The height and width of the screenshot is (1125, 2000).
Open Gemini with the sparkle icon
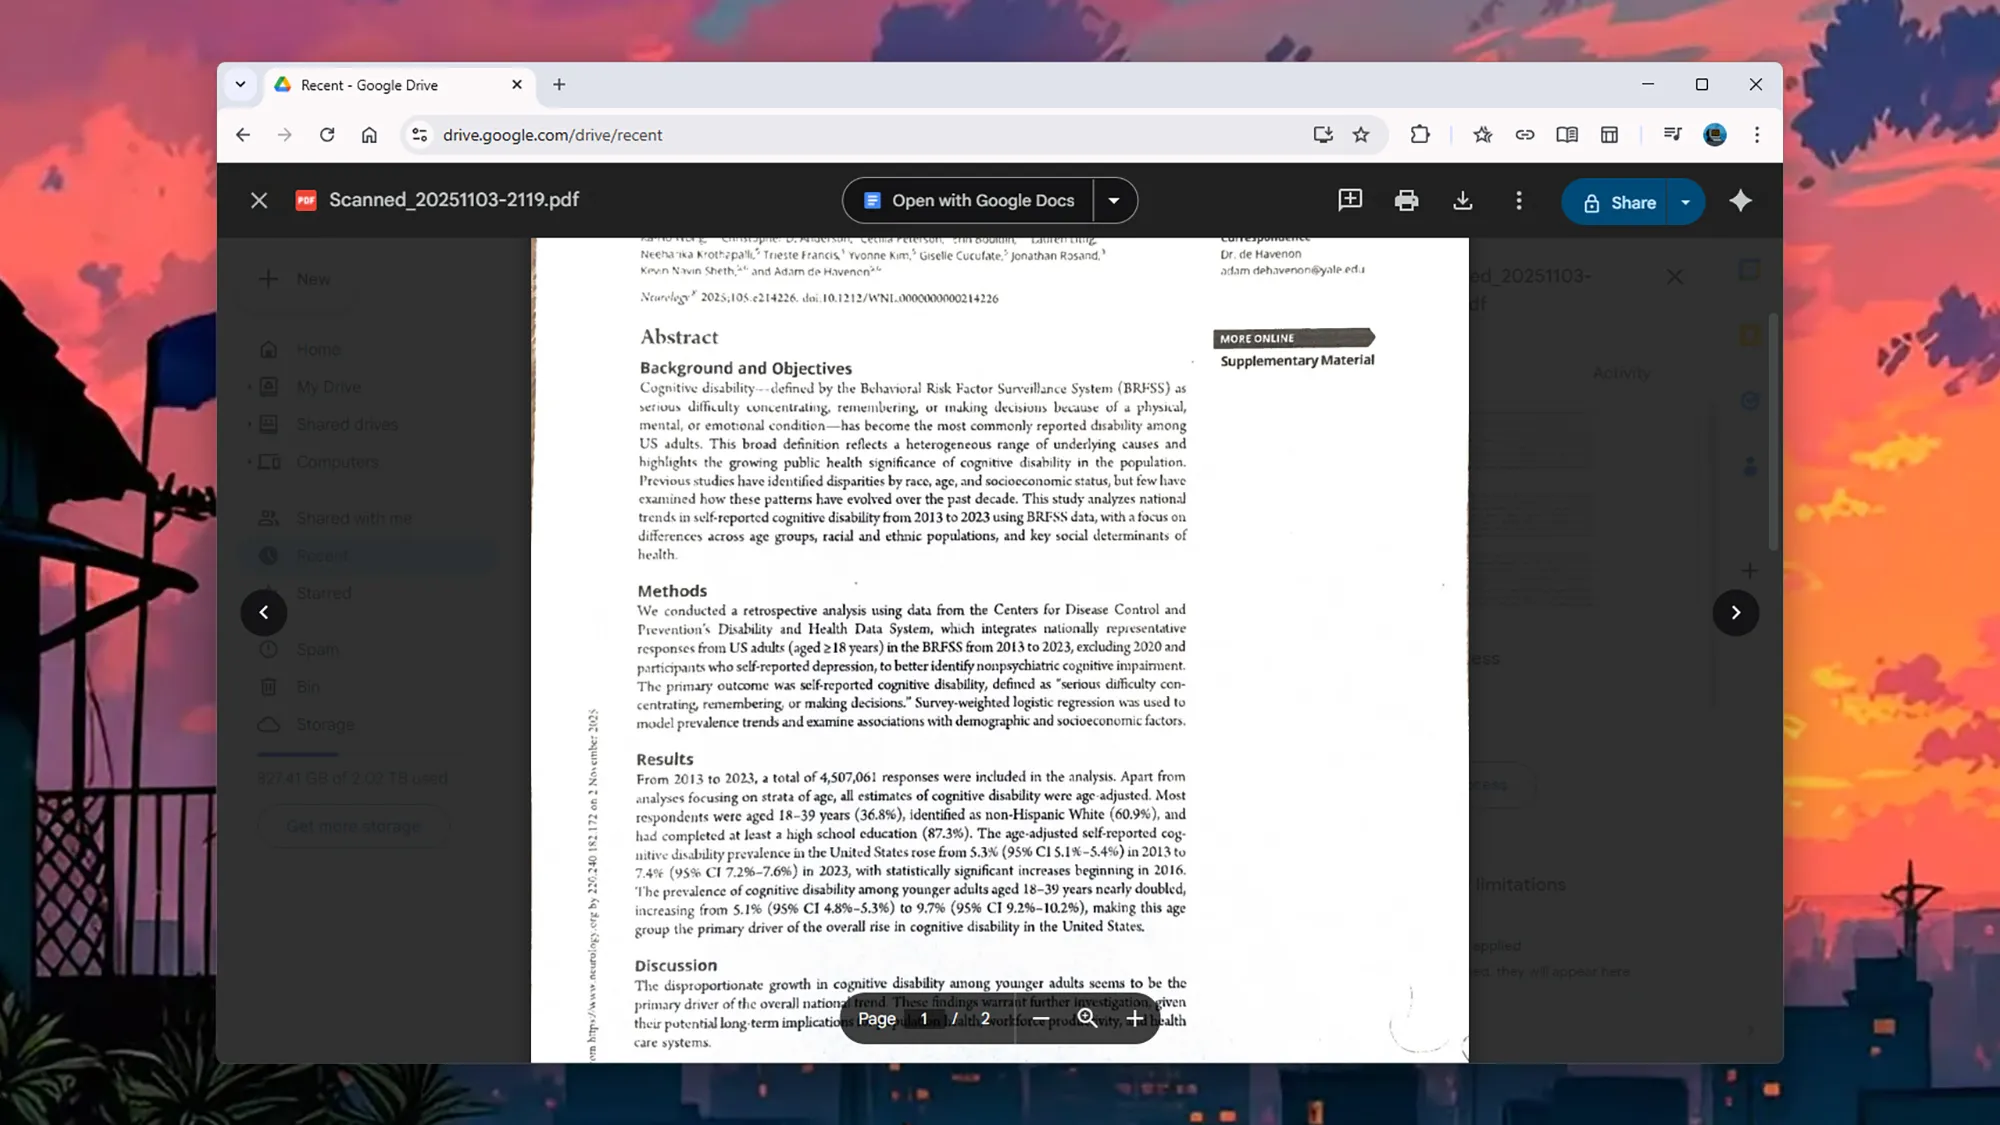pos(1740,200)
